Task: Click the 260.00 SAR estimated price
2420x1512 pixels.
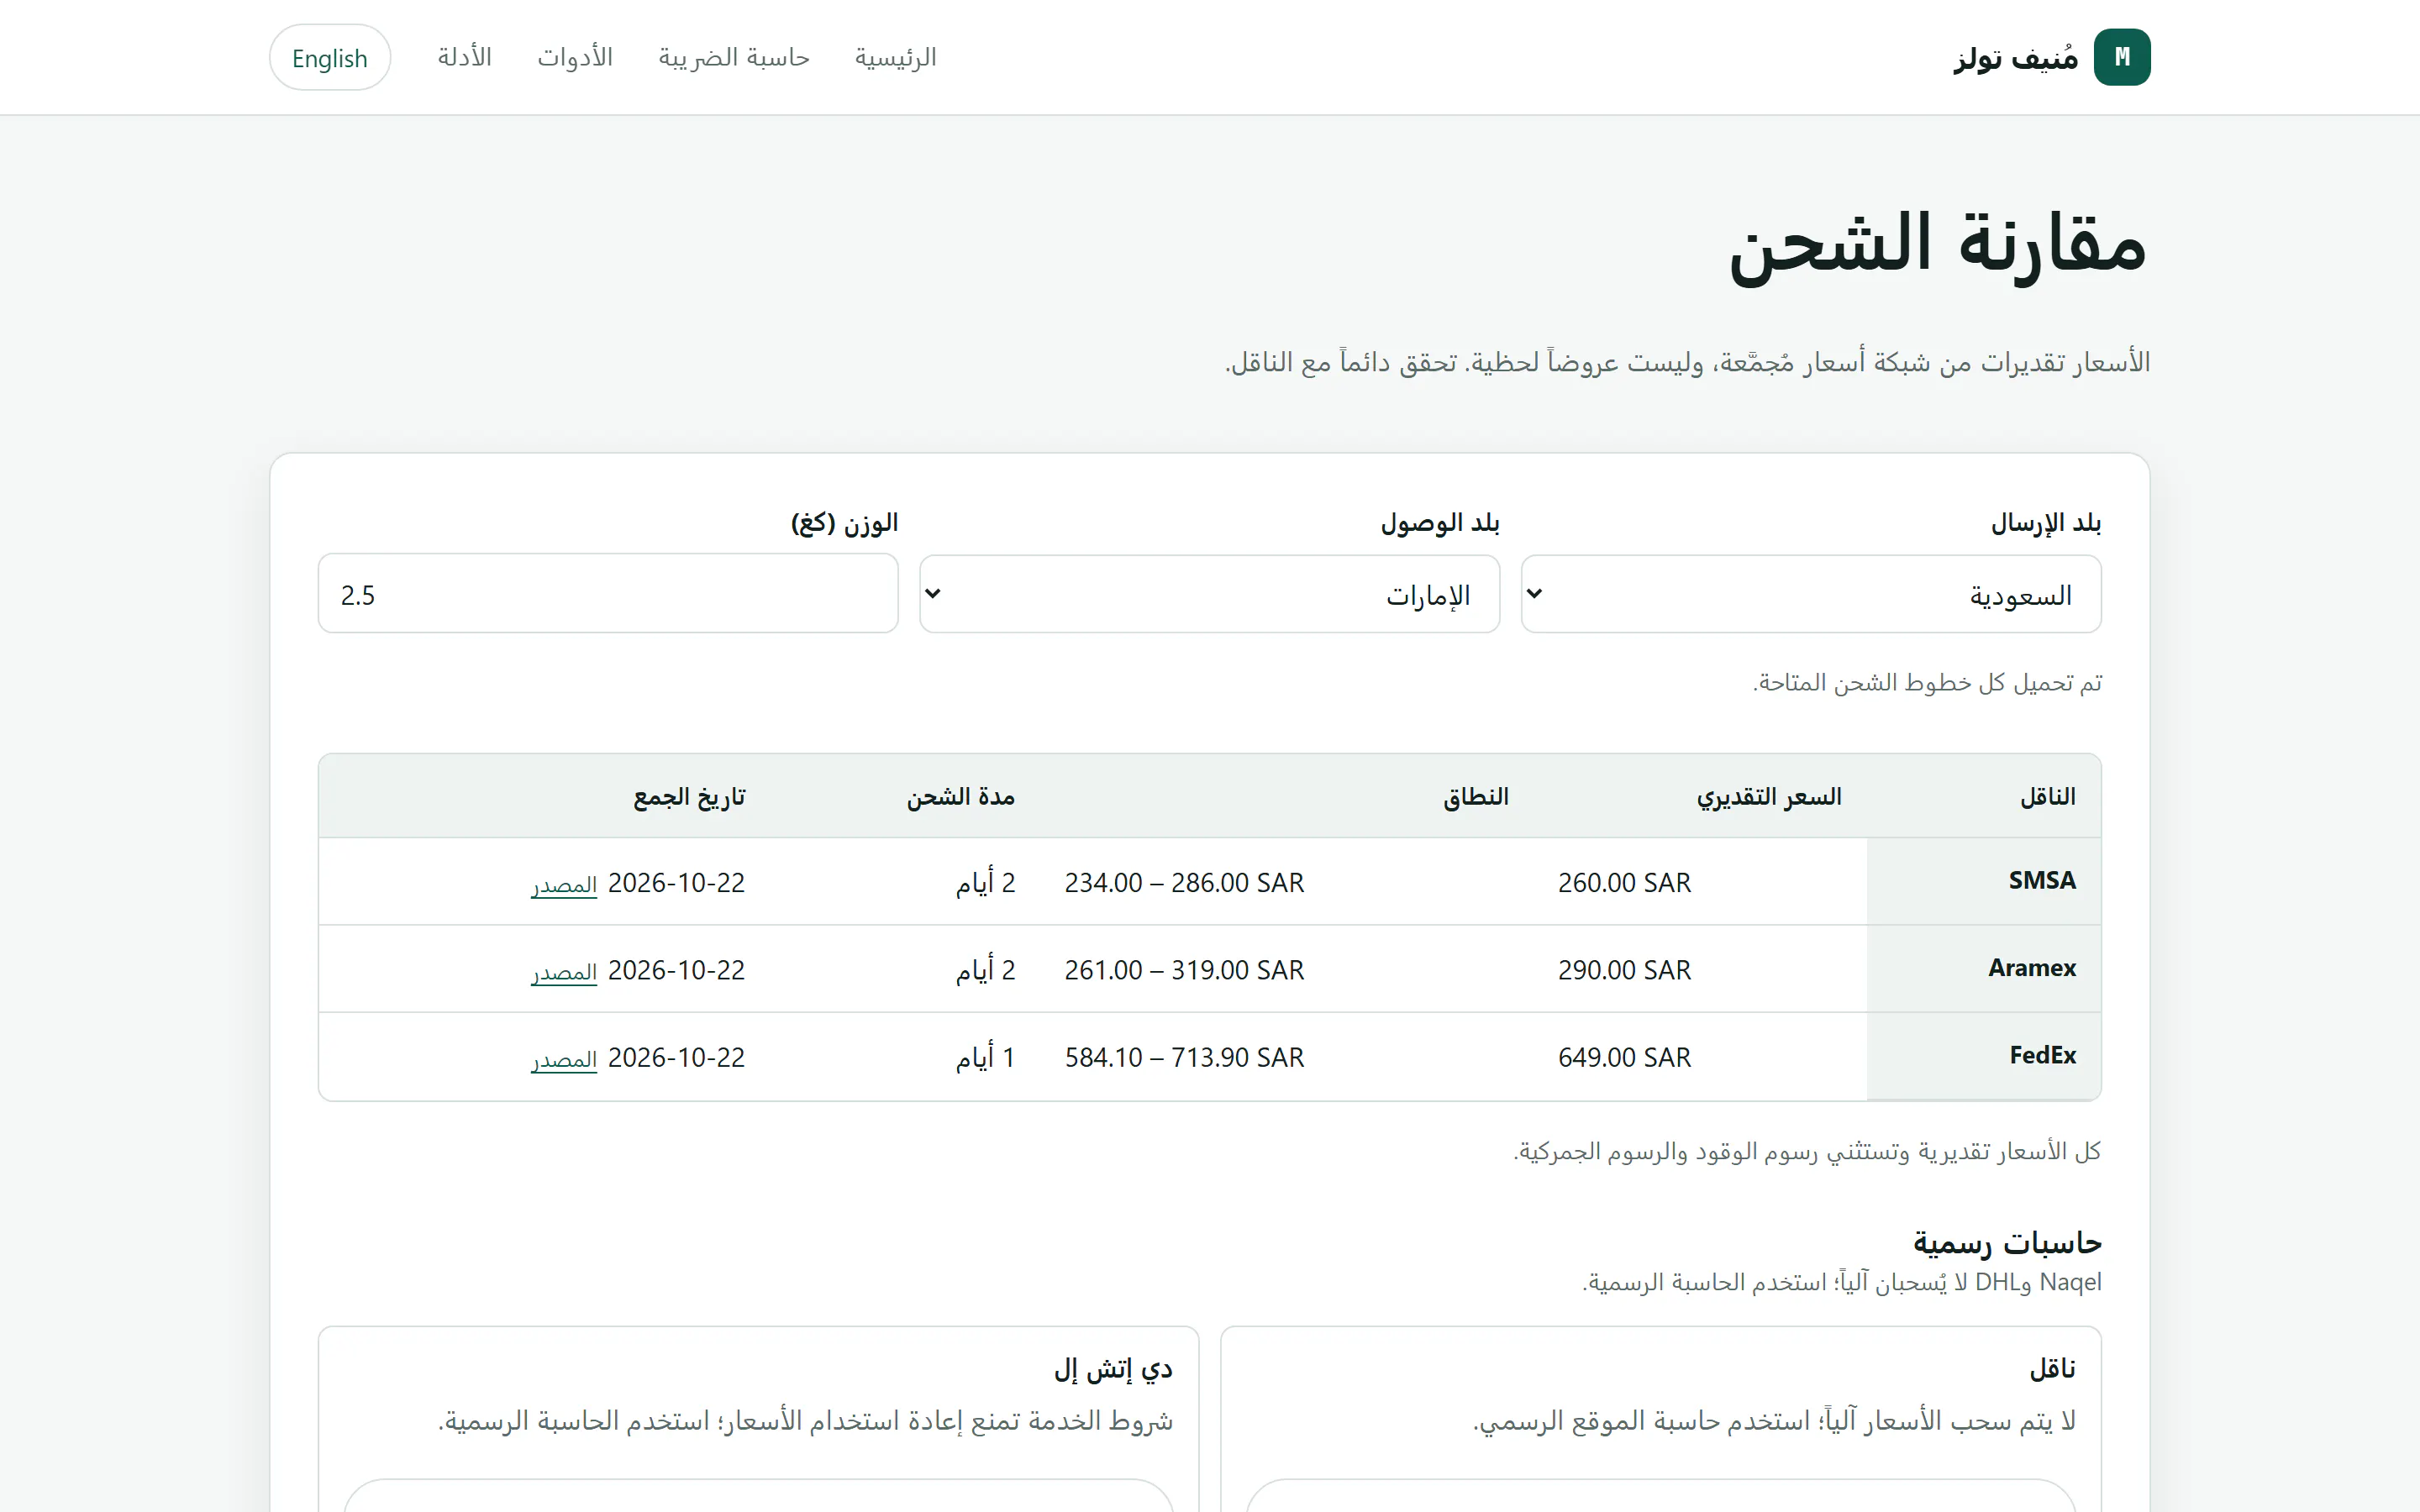Action: (1624, 883)
